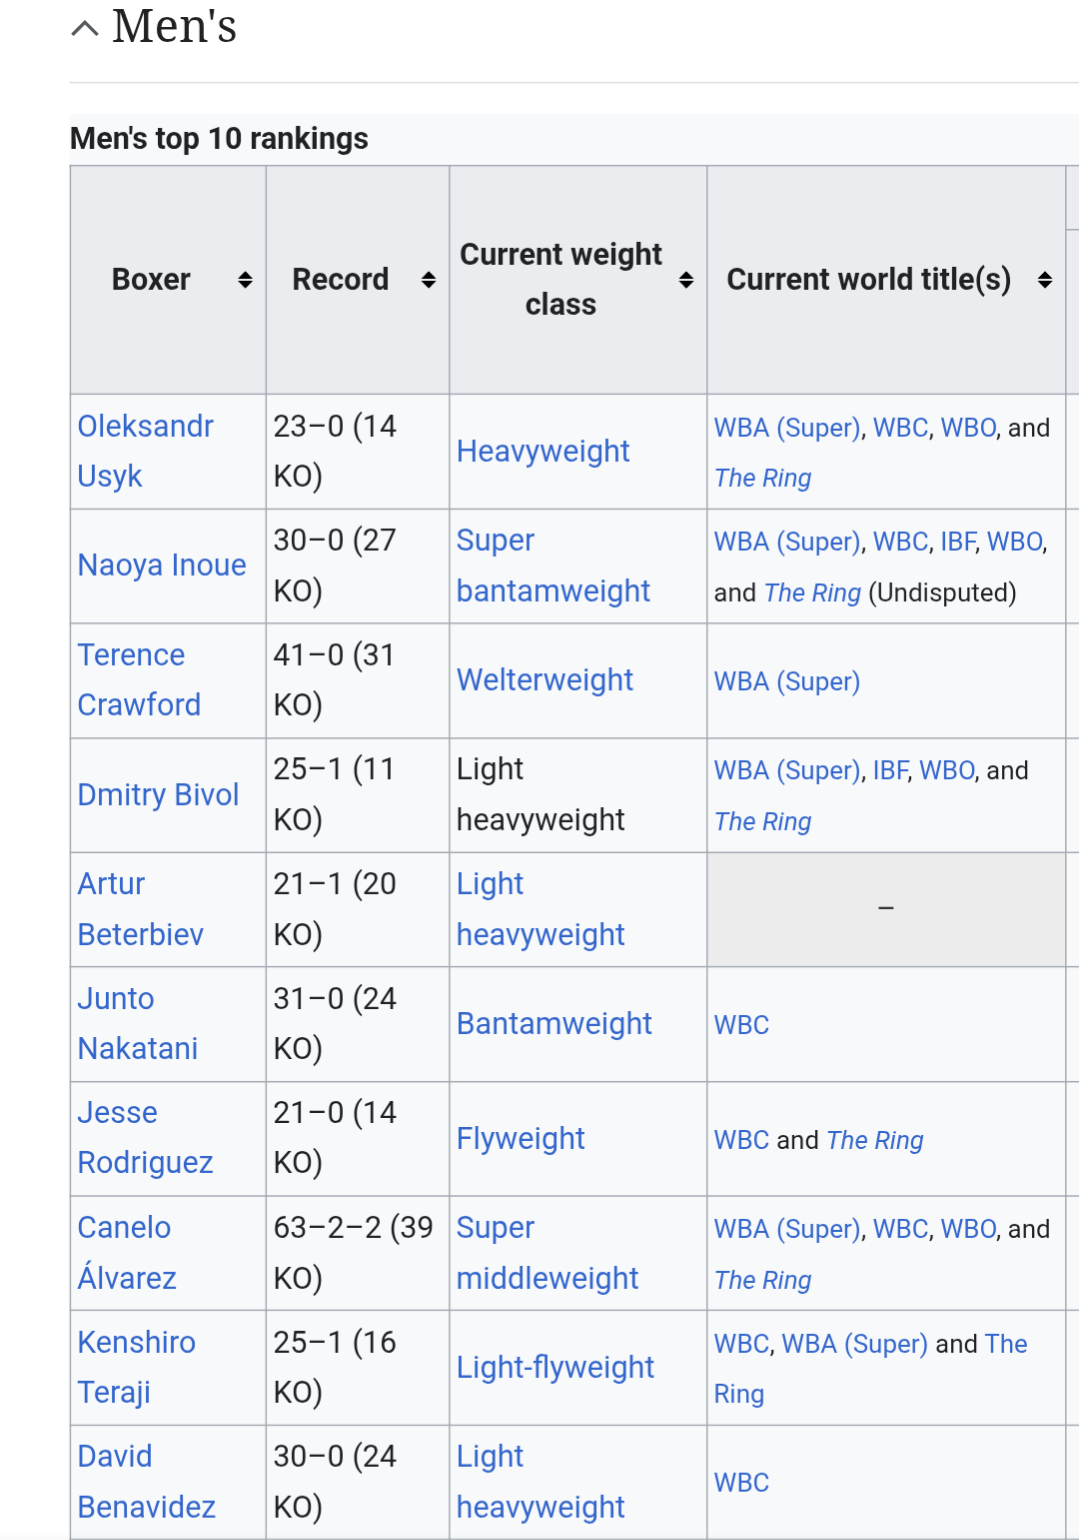Open WBC link in Rodriguez row

[x=742, y=1140]
